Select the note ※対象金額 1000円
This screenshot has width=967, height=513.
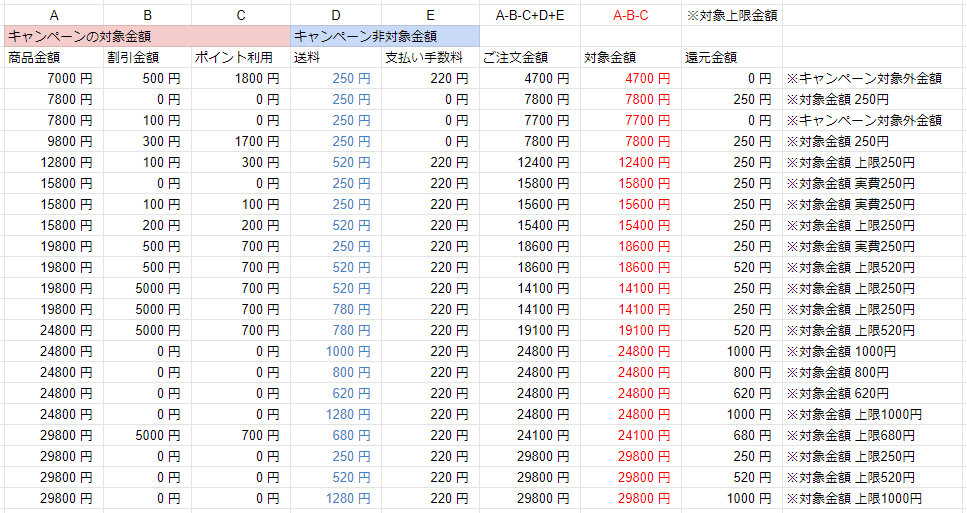point(841,351)
